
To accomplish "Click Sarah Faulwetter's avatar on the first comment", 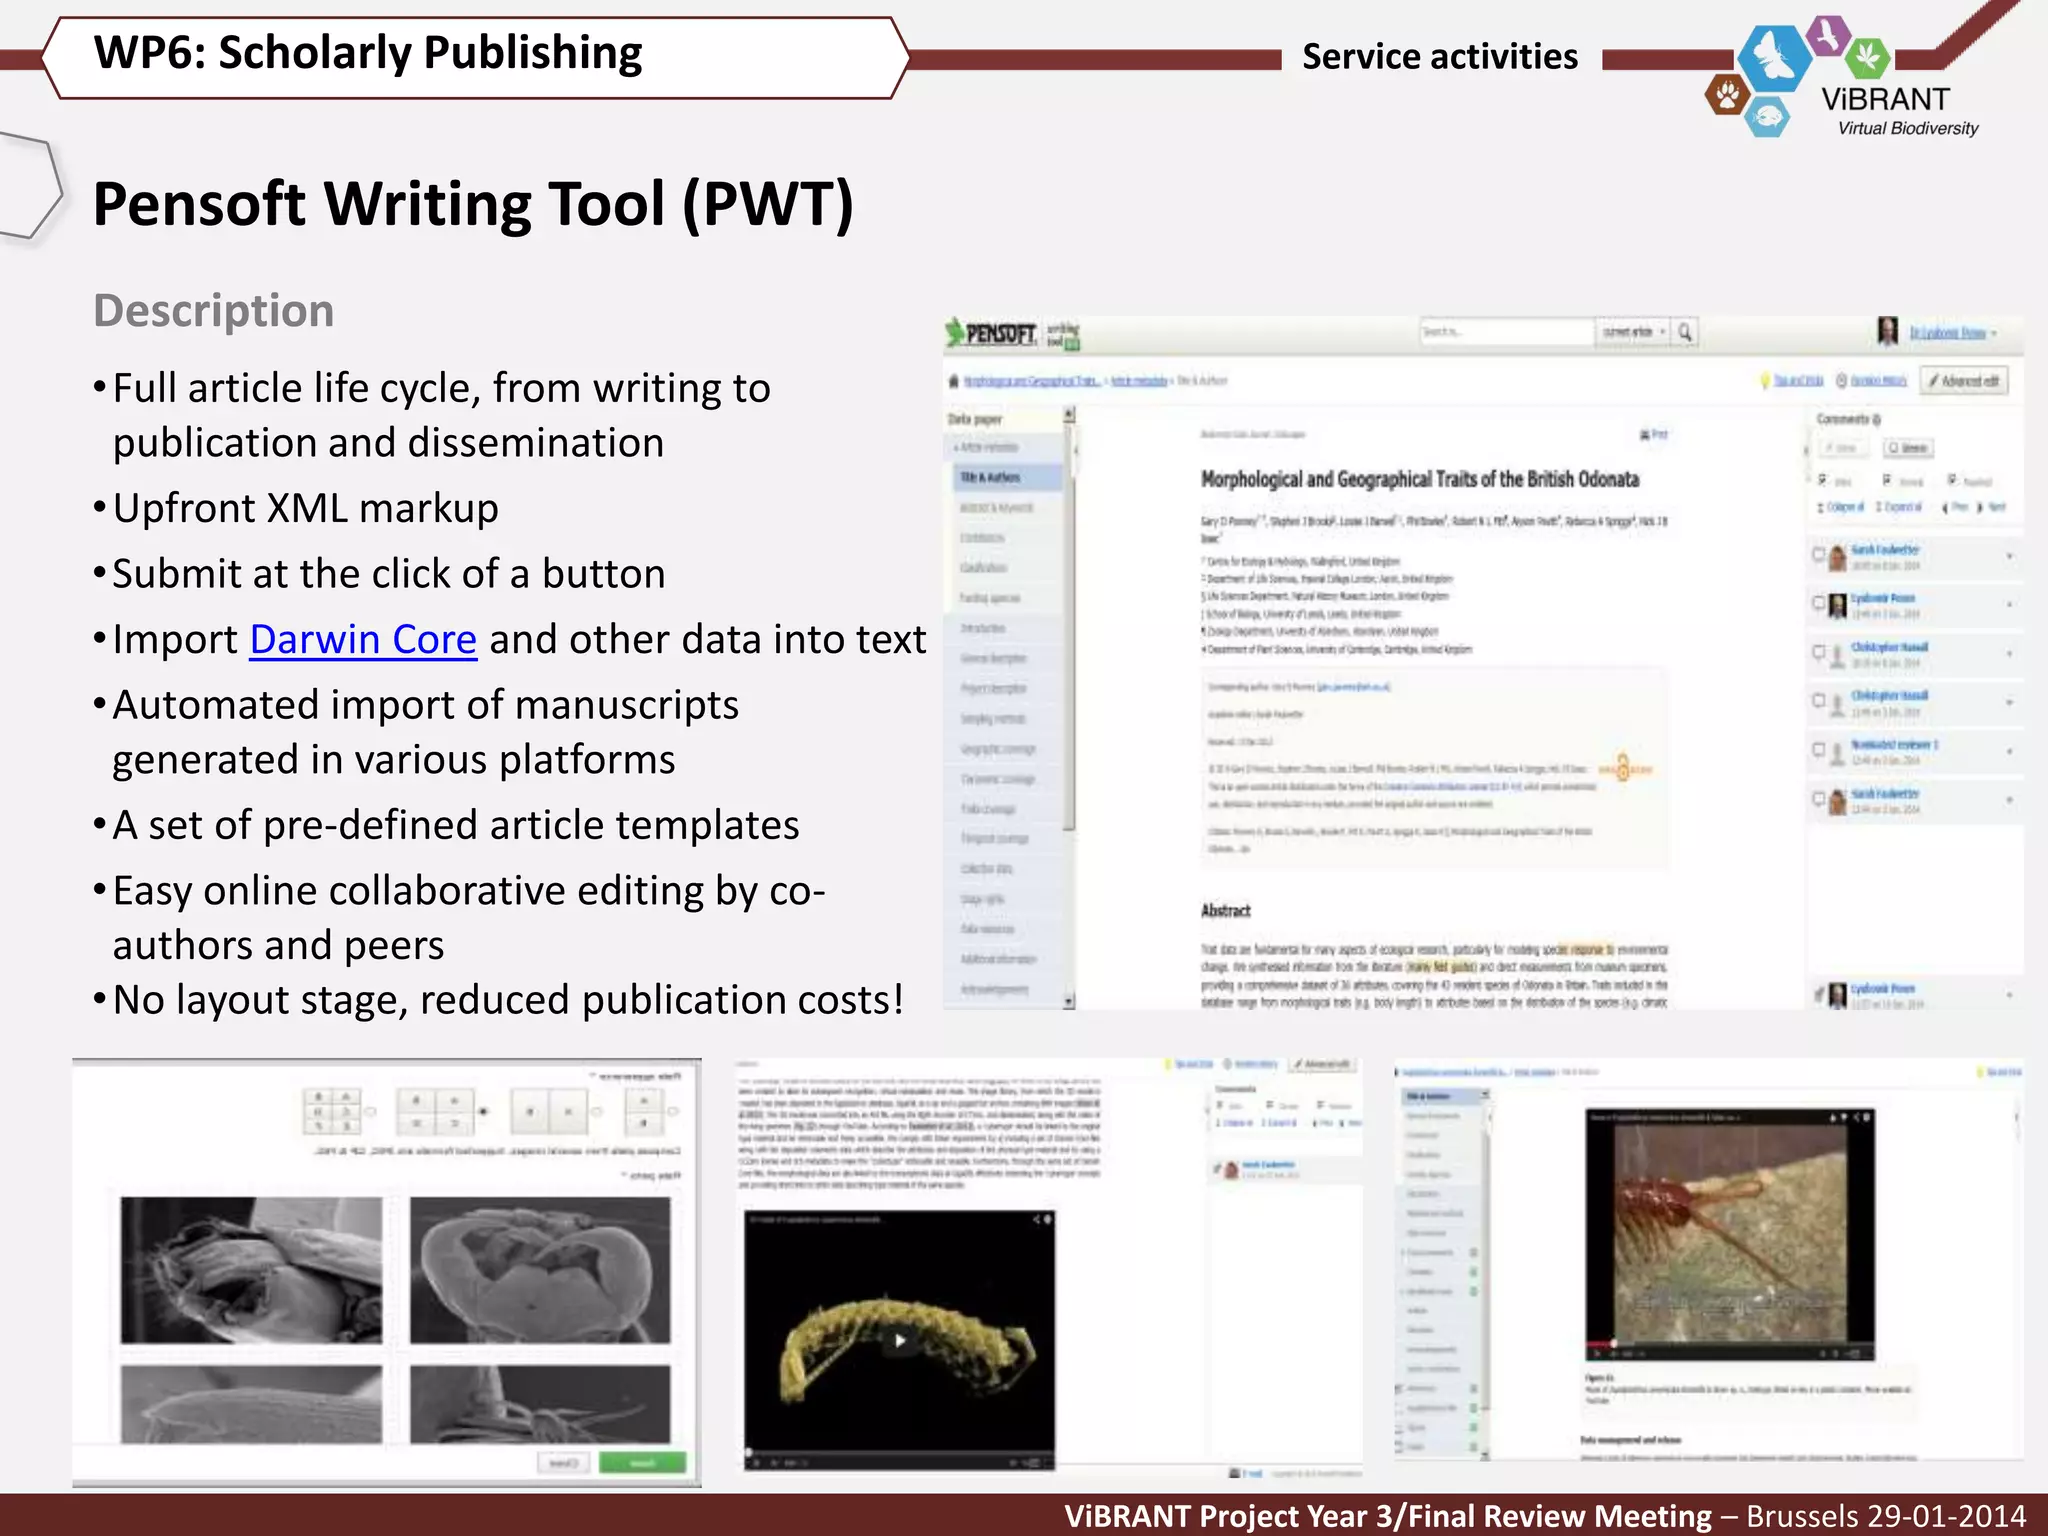I will point(1837,557).
